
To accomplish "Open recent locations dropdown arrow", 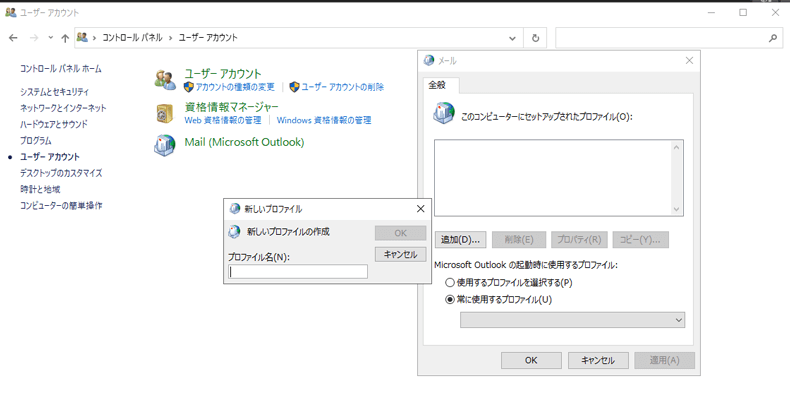I will [50, 38].
